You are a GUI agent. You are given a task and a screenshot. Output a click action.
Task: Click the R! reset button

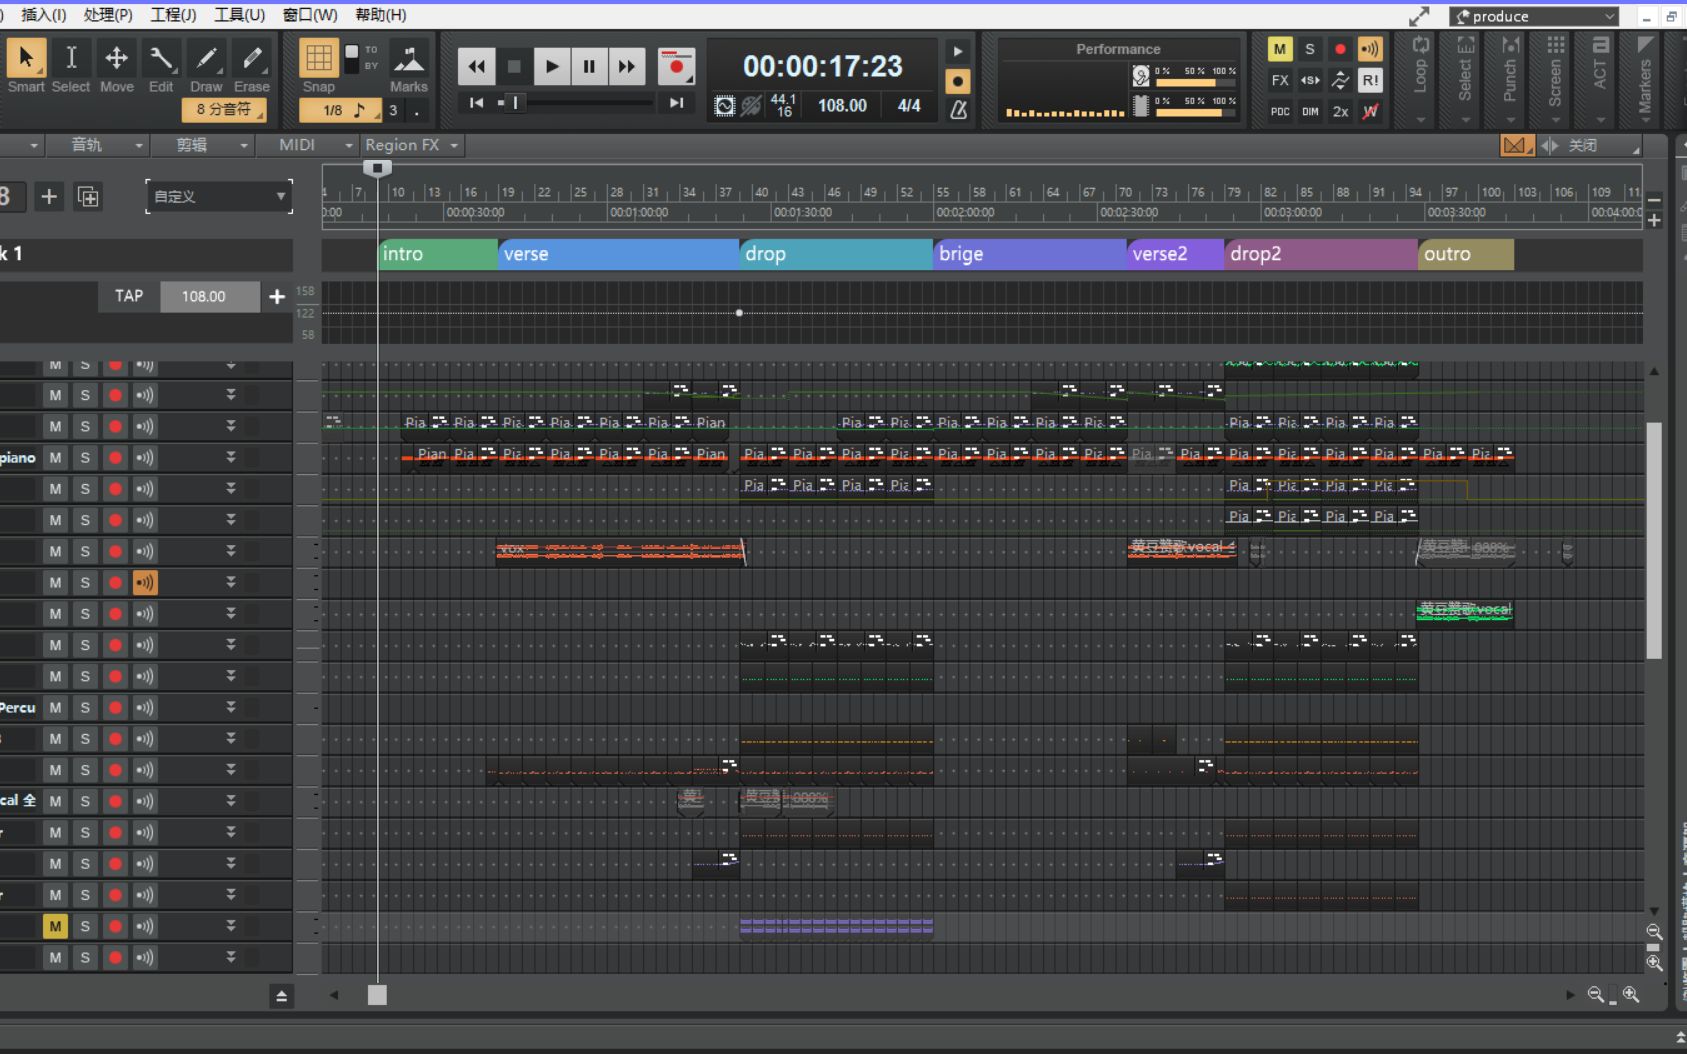coord(1370,80)
